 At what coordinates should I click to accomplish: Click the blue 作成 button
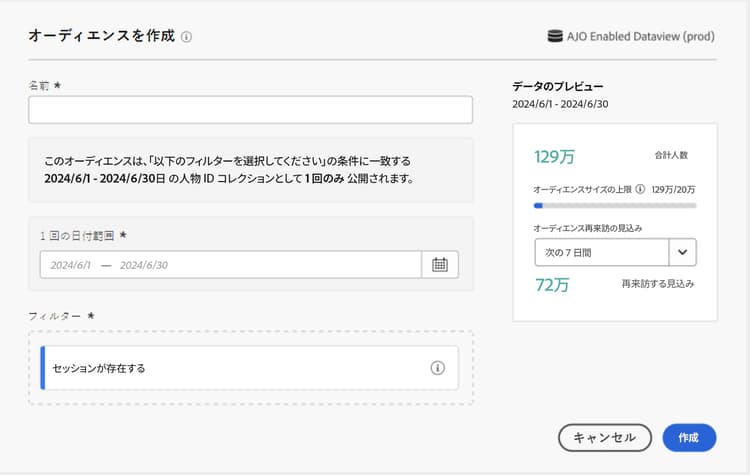689,437
